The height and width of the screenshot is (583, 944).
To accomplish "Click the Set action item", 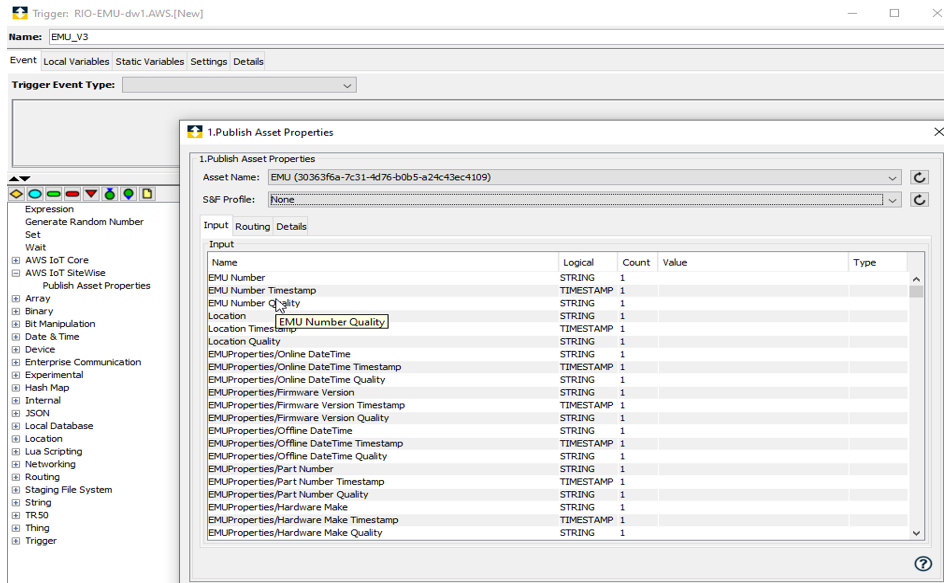I will (x=33, y=235).
